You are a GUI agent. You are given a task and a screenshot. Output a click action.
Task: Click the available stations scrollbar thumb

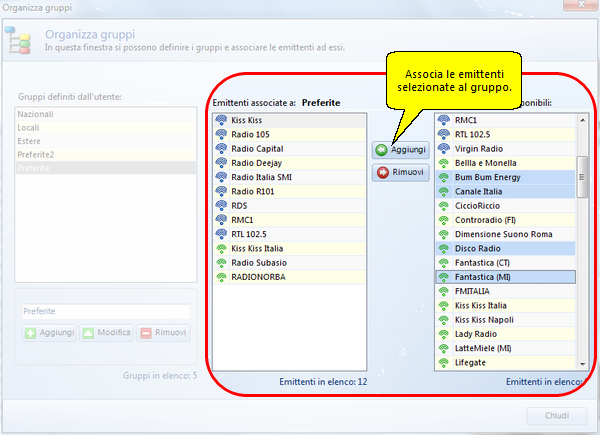click(x=582, y=177)
